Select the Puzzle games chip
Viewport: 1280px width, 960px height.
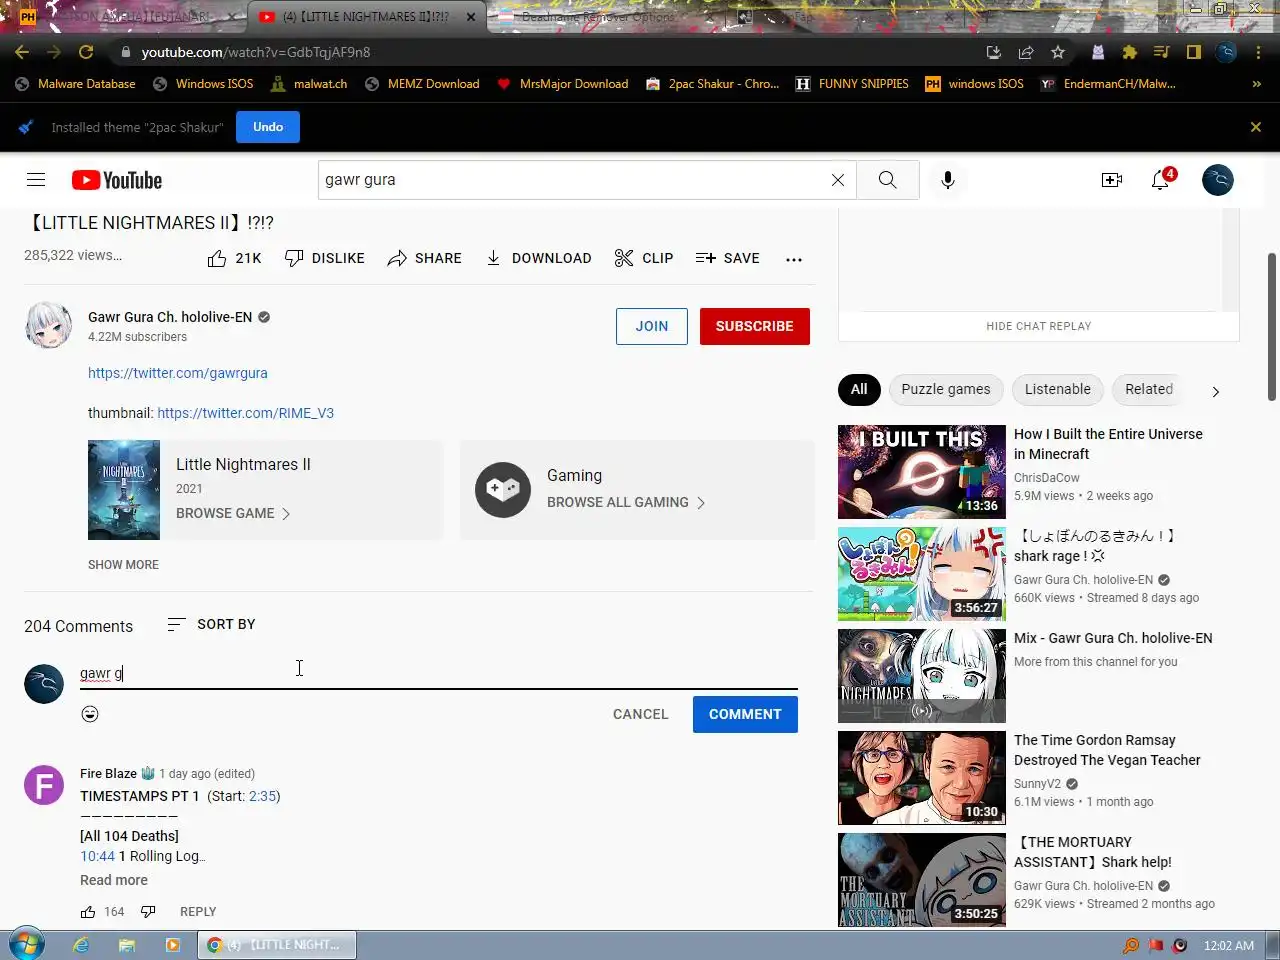pos(946,389)
